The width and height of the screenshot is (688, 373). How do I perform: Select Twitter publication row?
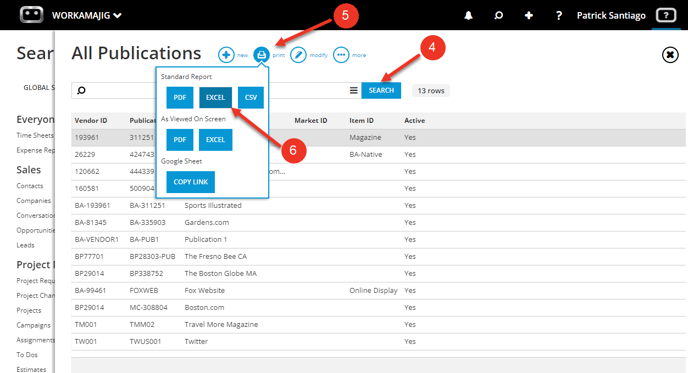(378, 341)
